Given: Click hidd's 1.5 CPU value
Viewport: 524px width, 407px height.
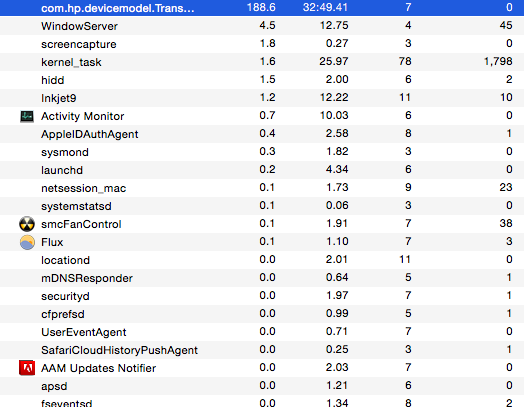Looking at the screenshot, I should pos(267,80).
